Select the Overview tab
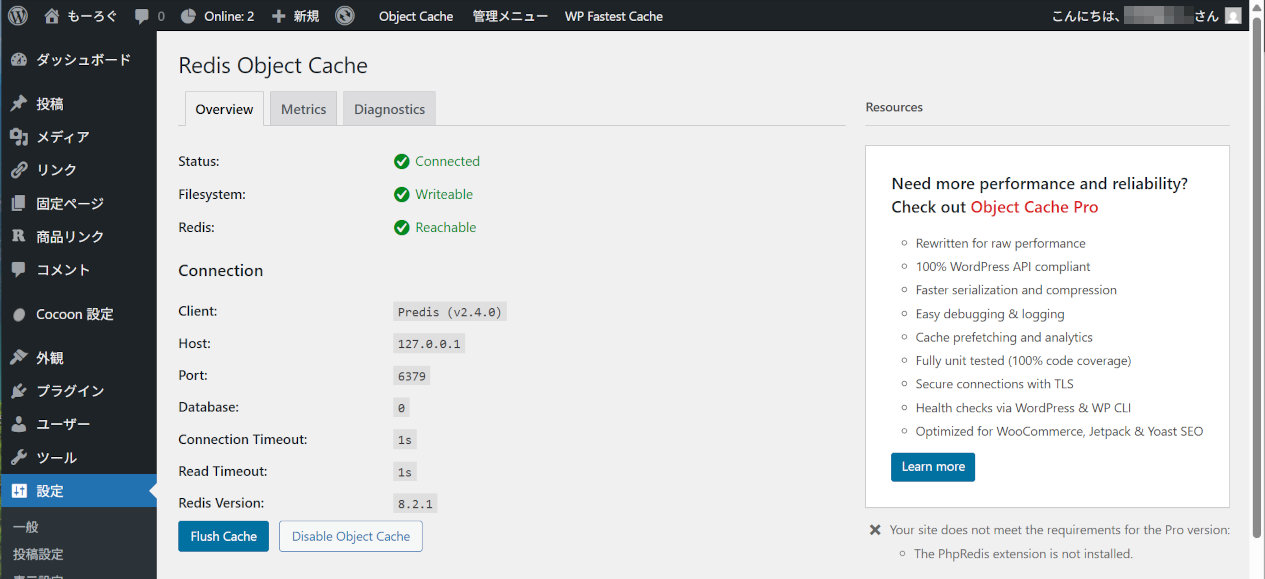Image resolution: width=1265 pixels, height=579 pixels. 224,109
